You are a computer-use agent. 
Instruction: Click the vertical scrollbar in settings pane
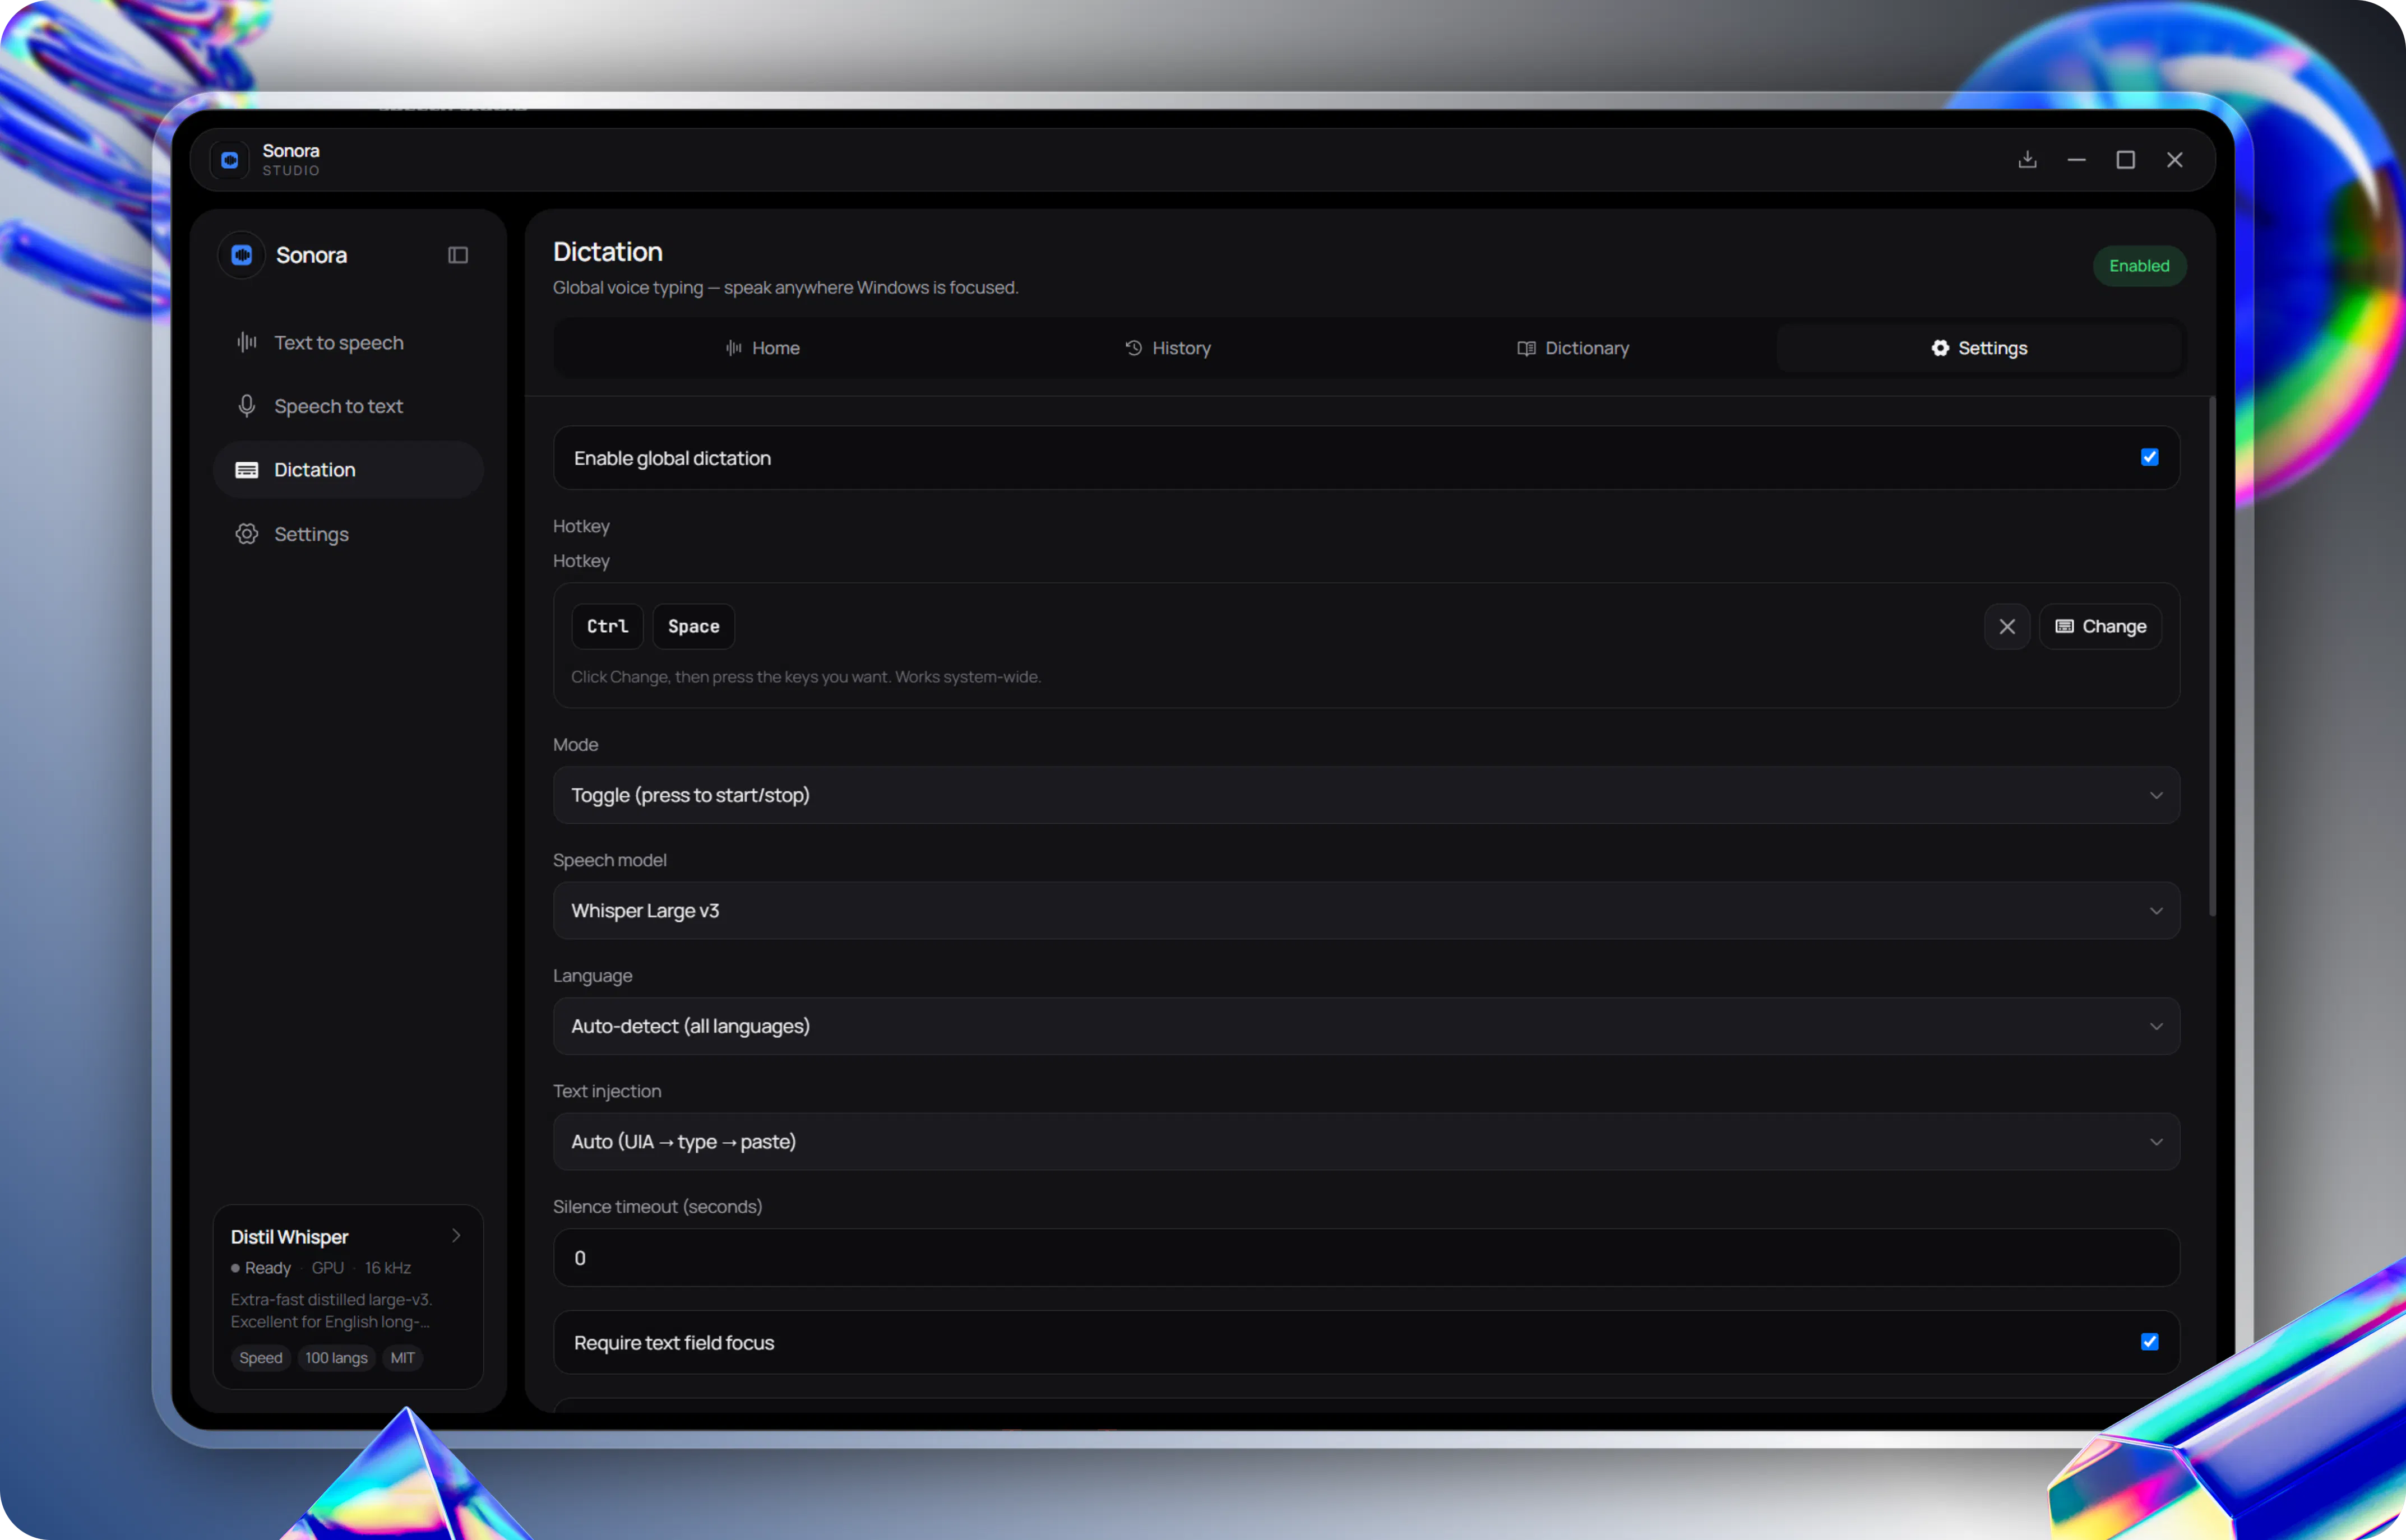pyautogui.click(x=2212, y=656)
